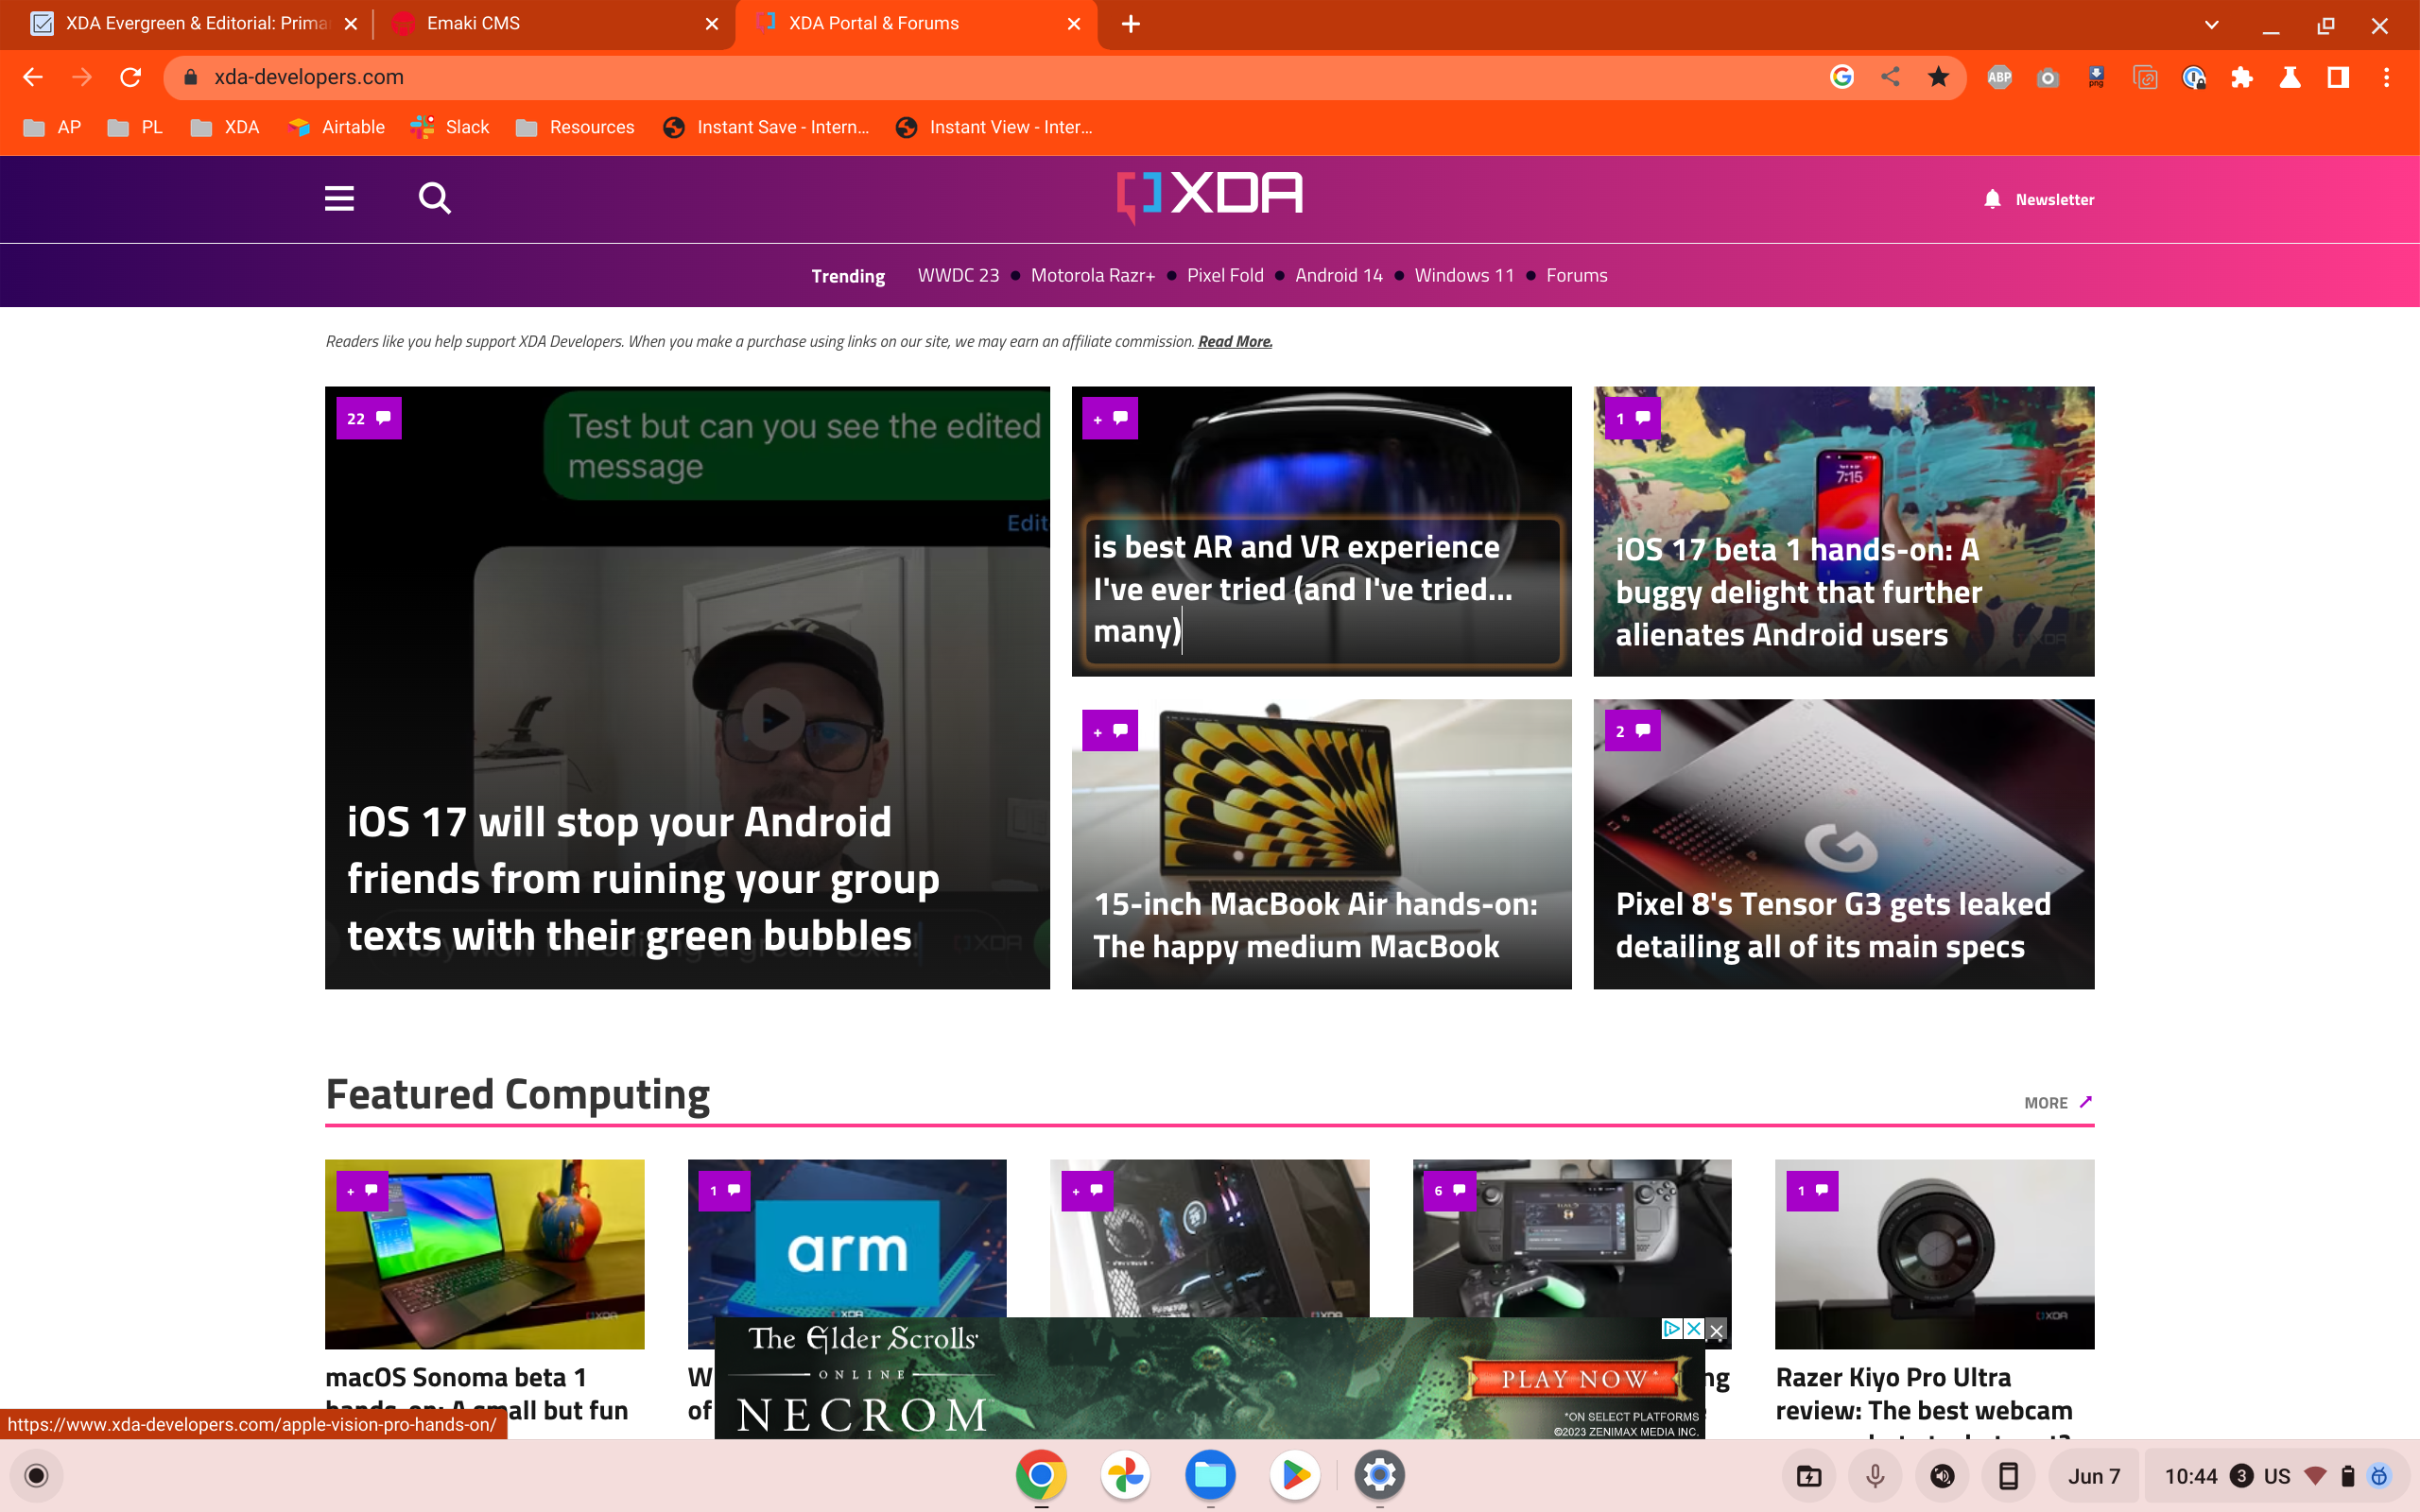Open Pixel Fold trending topic
This screenshot has width=2420, height=1512.
(x=1225, y=275)
